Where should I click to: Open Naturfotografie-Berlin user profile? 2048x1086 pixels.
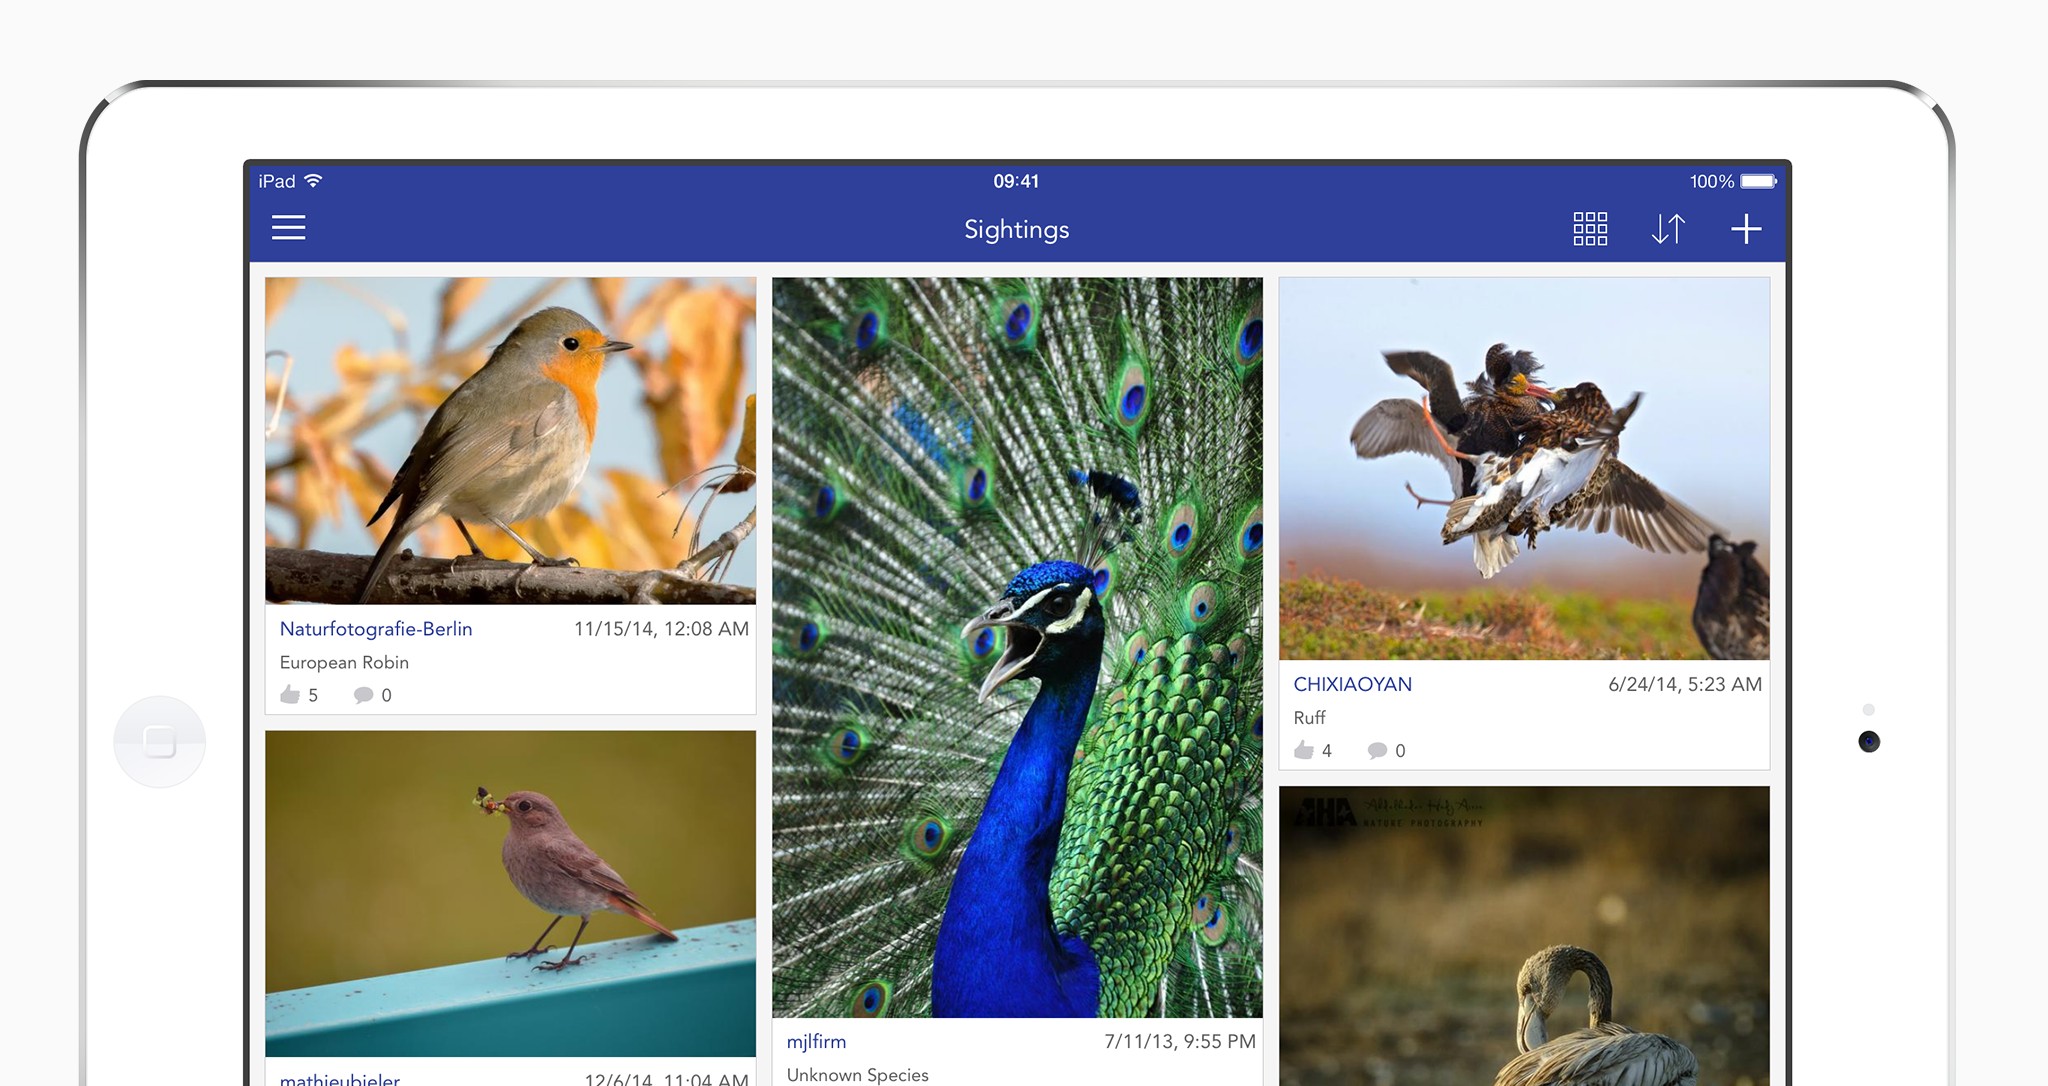[x=376, y=629]
